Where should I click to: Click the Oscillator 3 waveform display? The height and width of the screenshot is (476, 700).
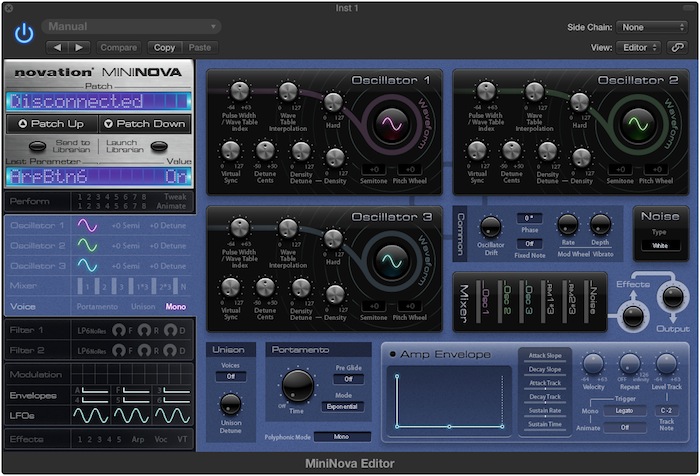(390, 261)
